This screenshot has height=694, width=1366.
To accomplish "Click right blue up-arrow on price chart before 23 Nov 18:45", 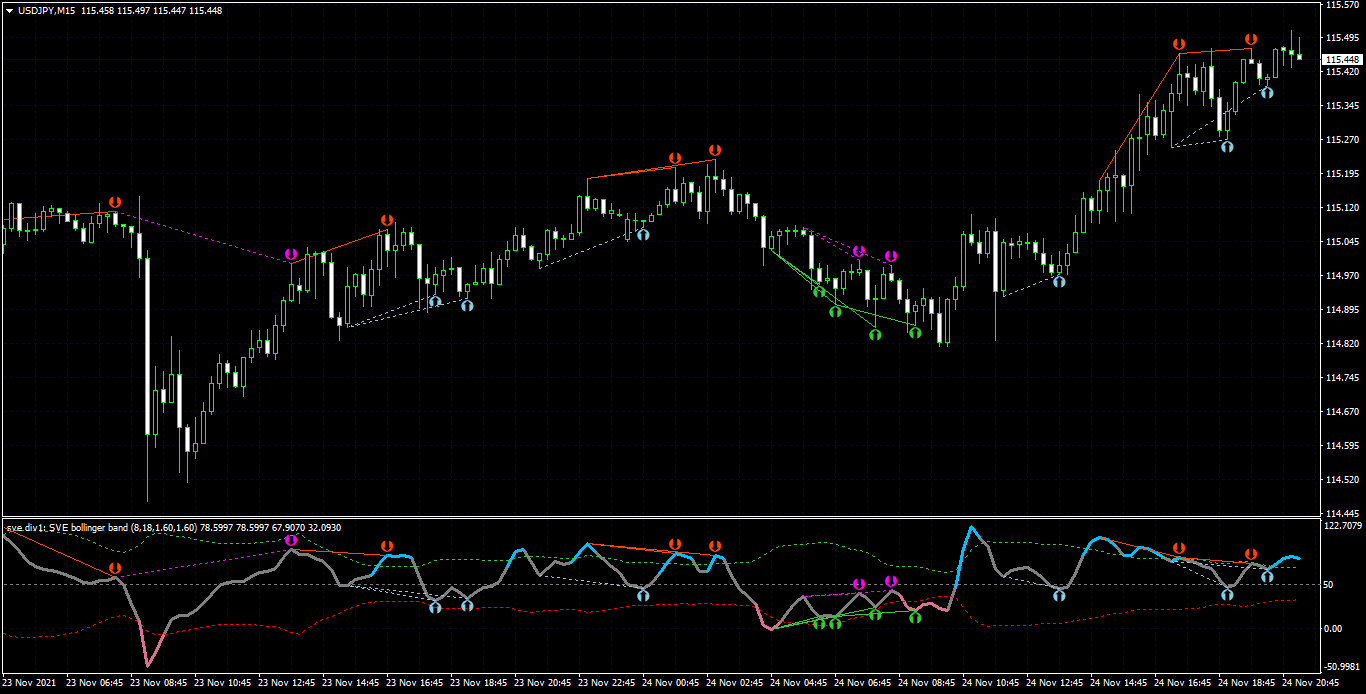I will 467,305.
